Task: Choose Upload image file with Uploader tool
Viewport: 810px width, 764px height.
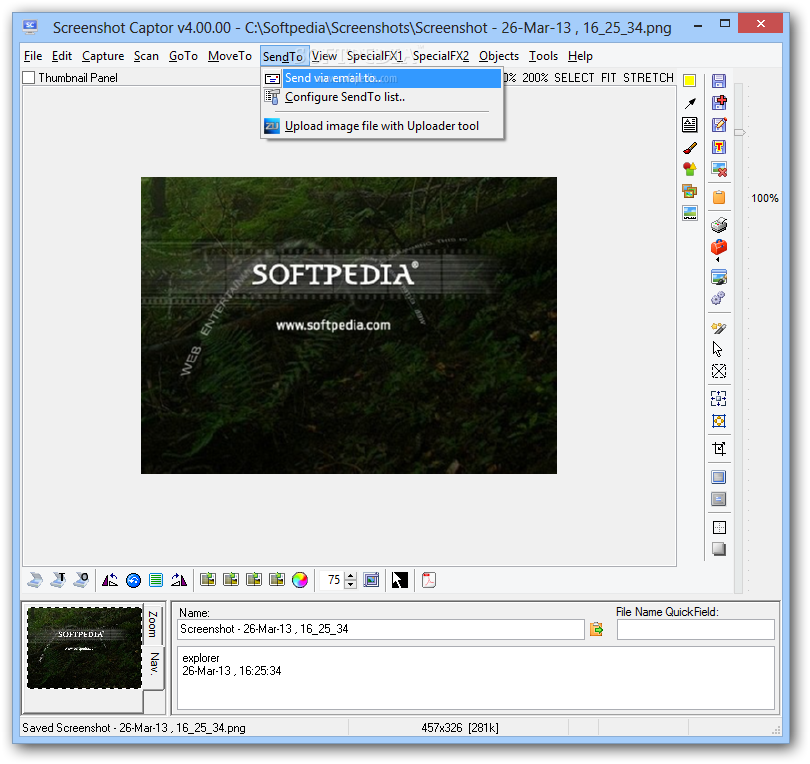Action: tap(382, 126)
